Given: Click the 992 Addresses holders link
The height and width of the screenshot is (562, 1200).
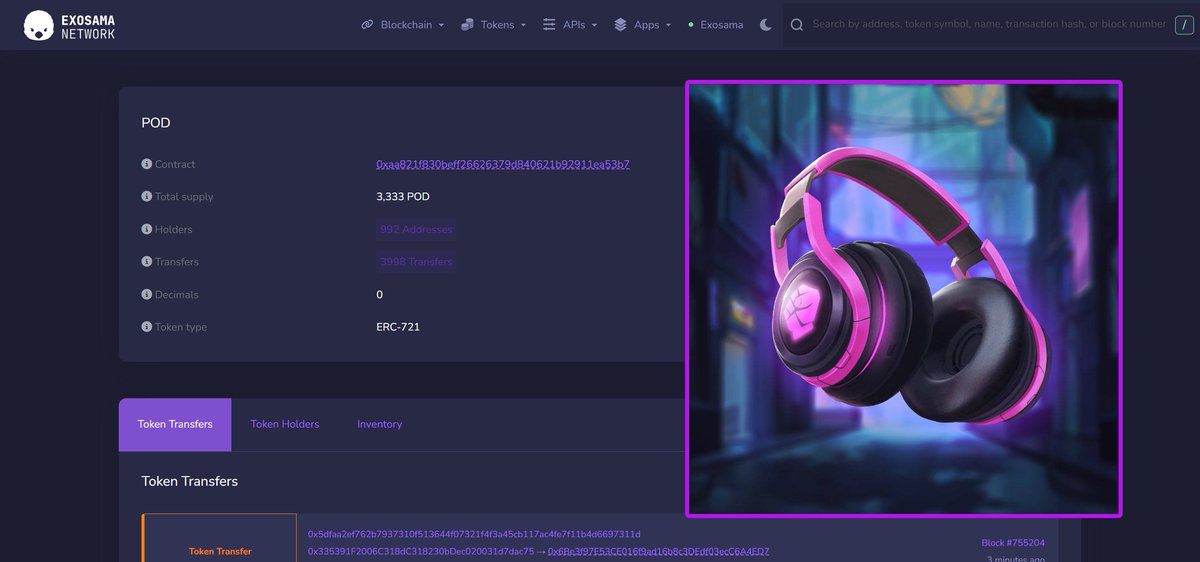Looking at the screenshot, I should [416, 229].
